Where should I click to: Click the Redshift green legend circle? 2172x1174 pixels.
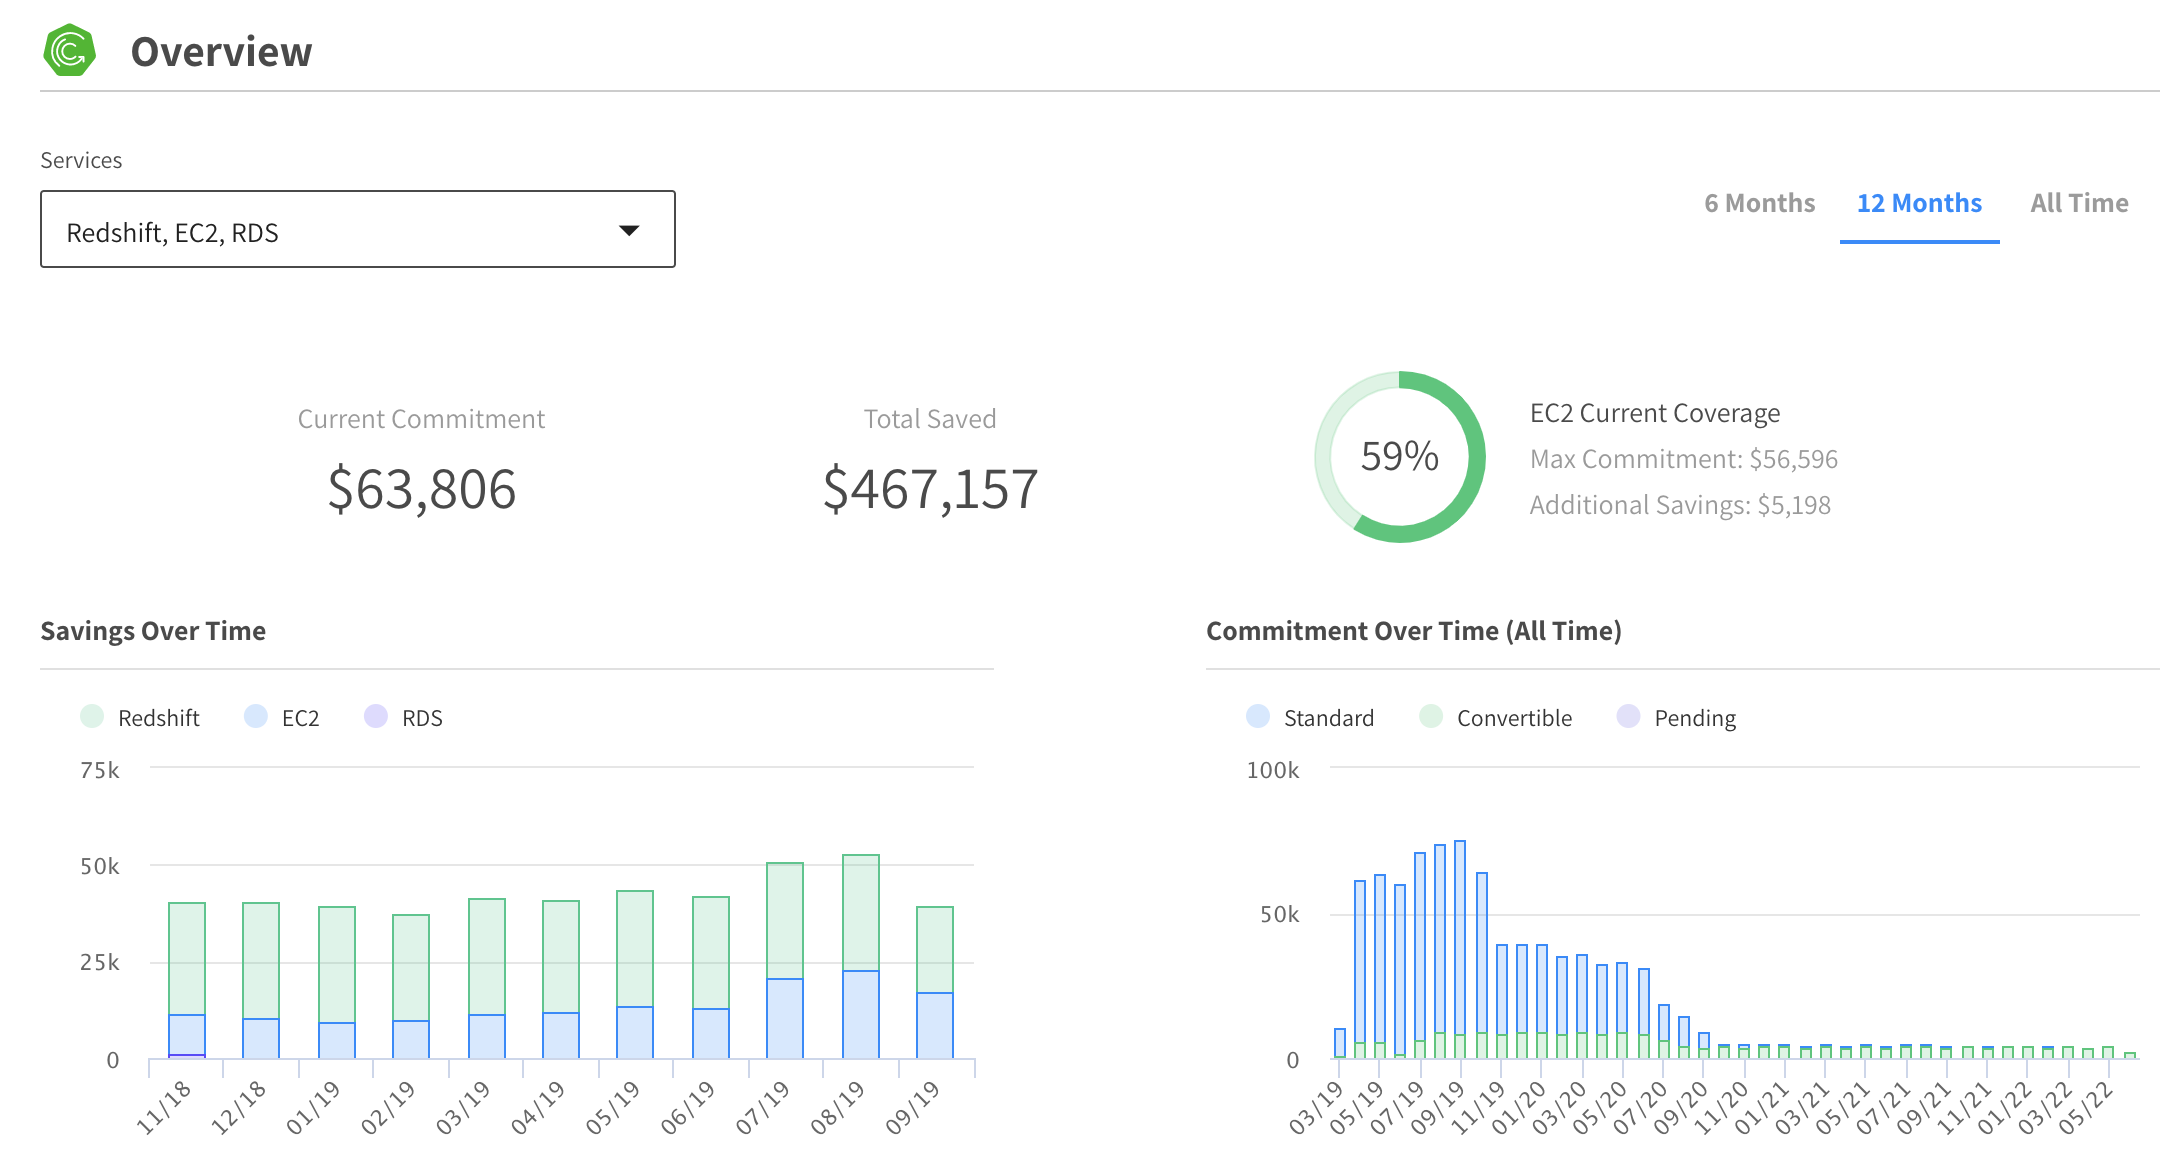click(92, 717)
